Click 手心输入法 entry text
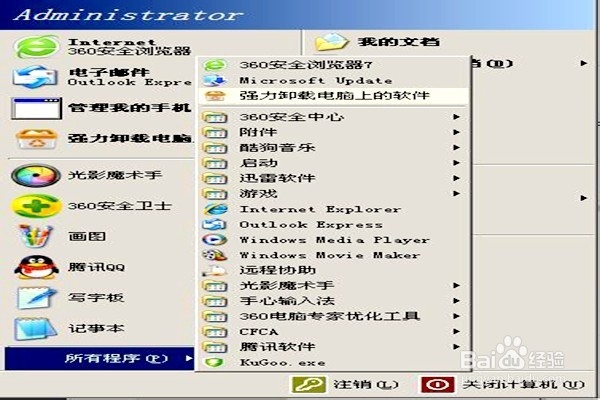 coord(287,301)
